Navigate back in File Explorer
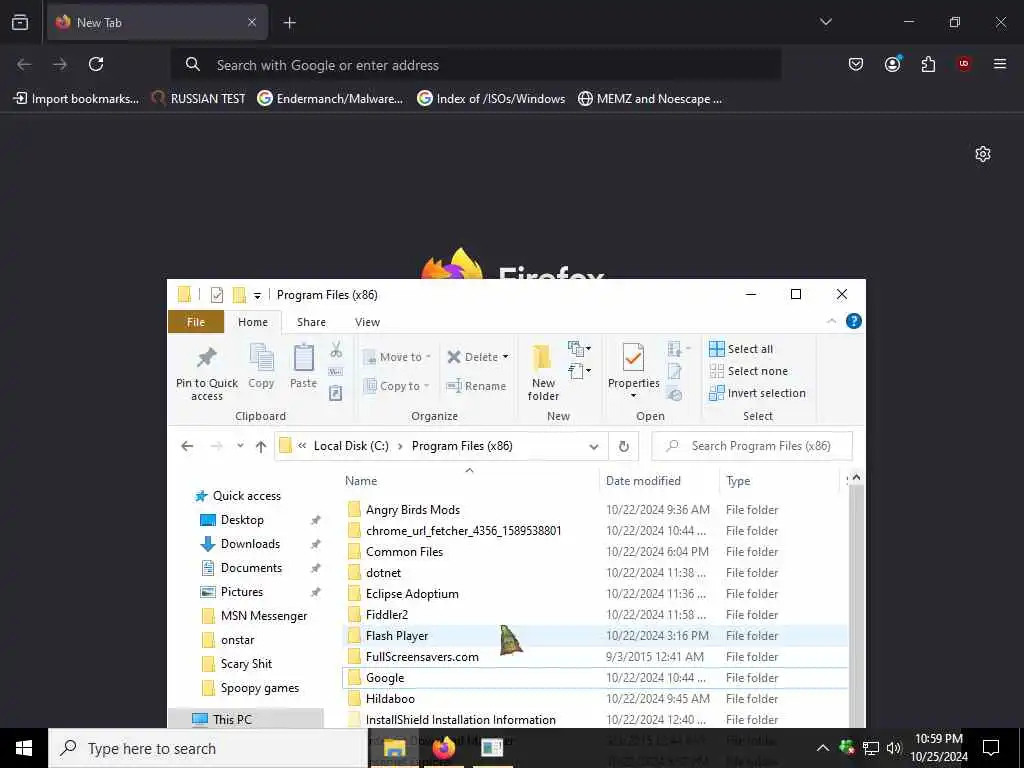Screen dimensions: 1024x768 pos(187,446)
